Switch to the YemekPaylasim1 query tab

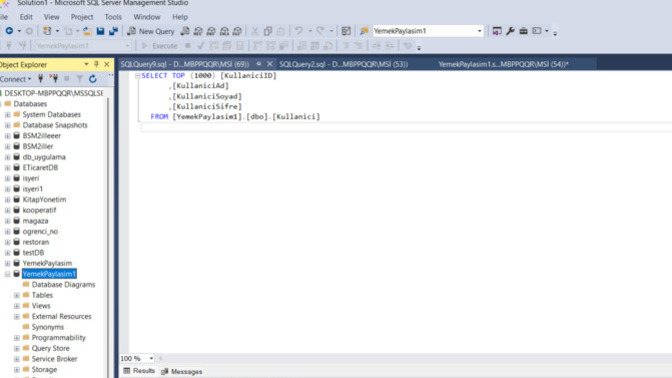click(x=503, y=64)
